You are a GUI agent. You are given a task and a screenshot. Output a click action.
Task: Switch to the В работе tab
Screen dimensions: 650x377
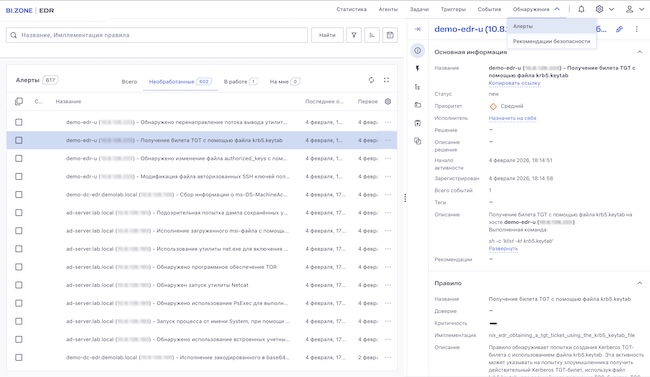240,82
